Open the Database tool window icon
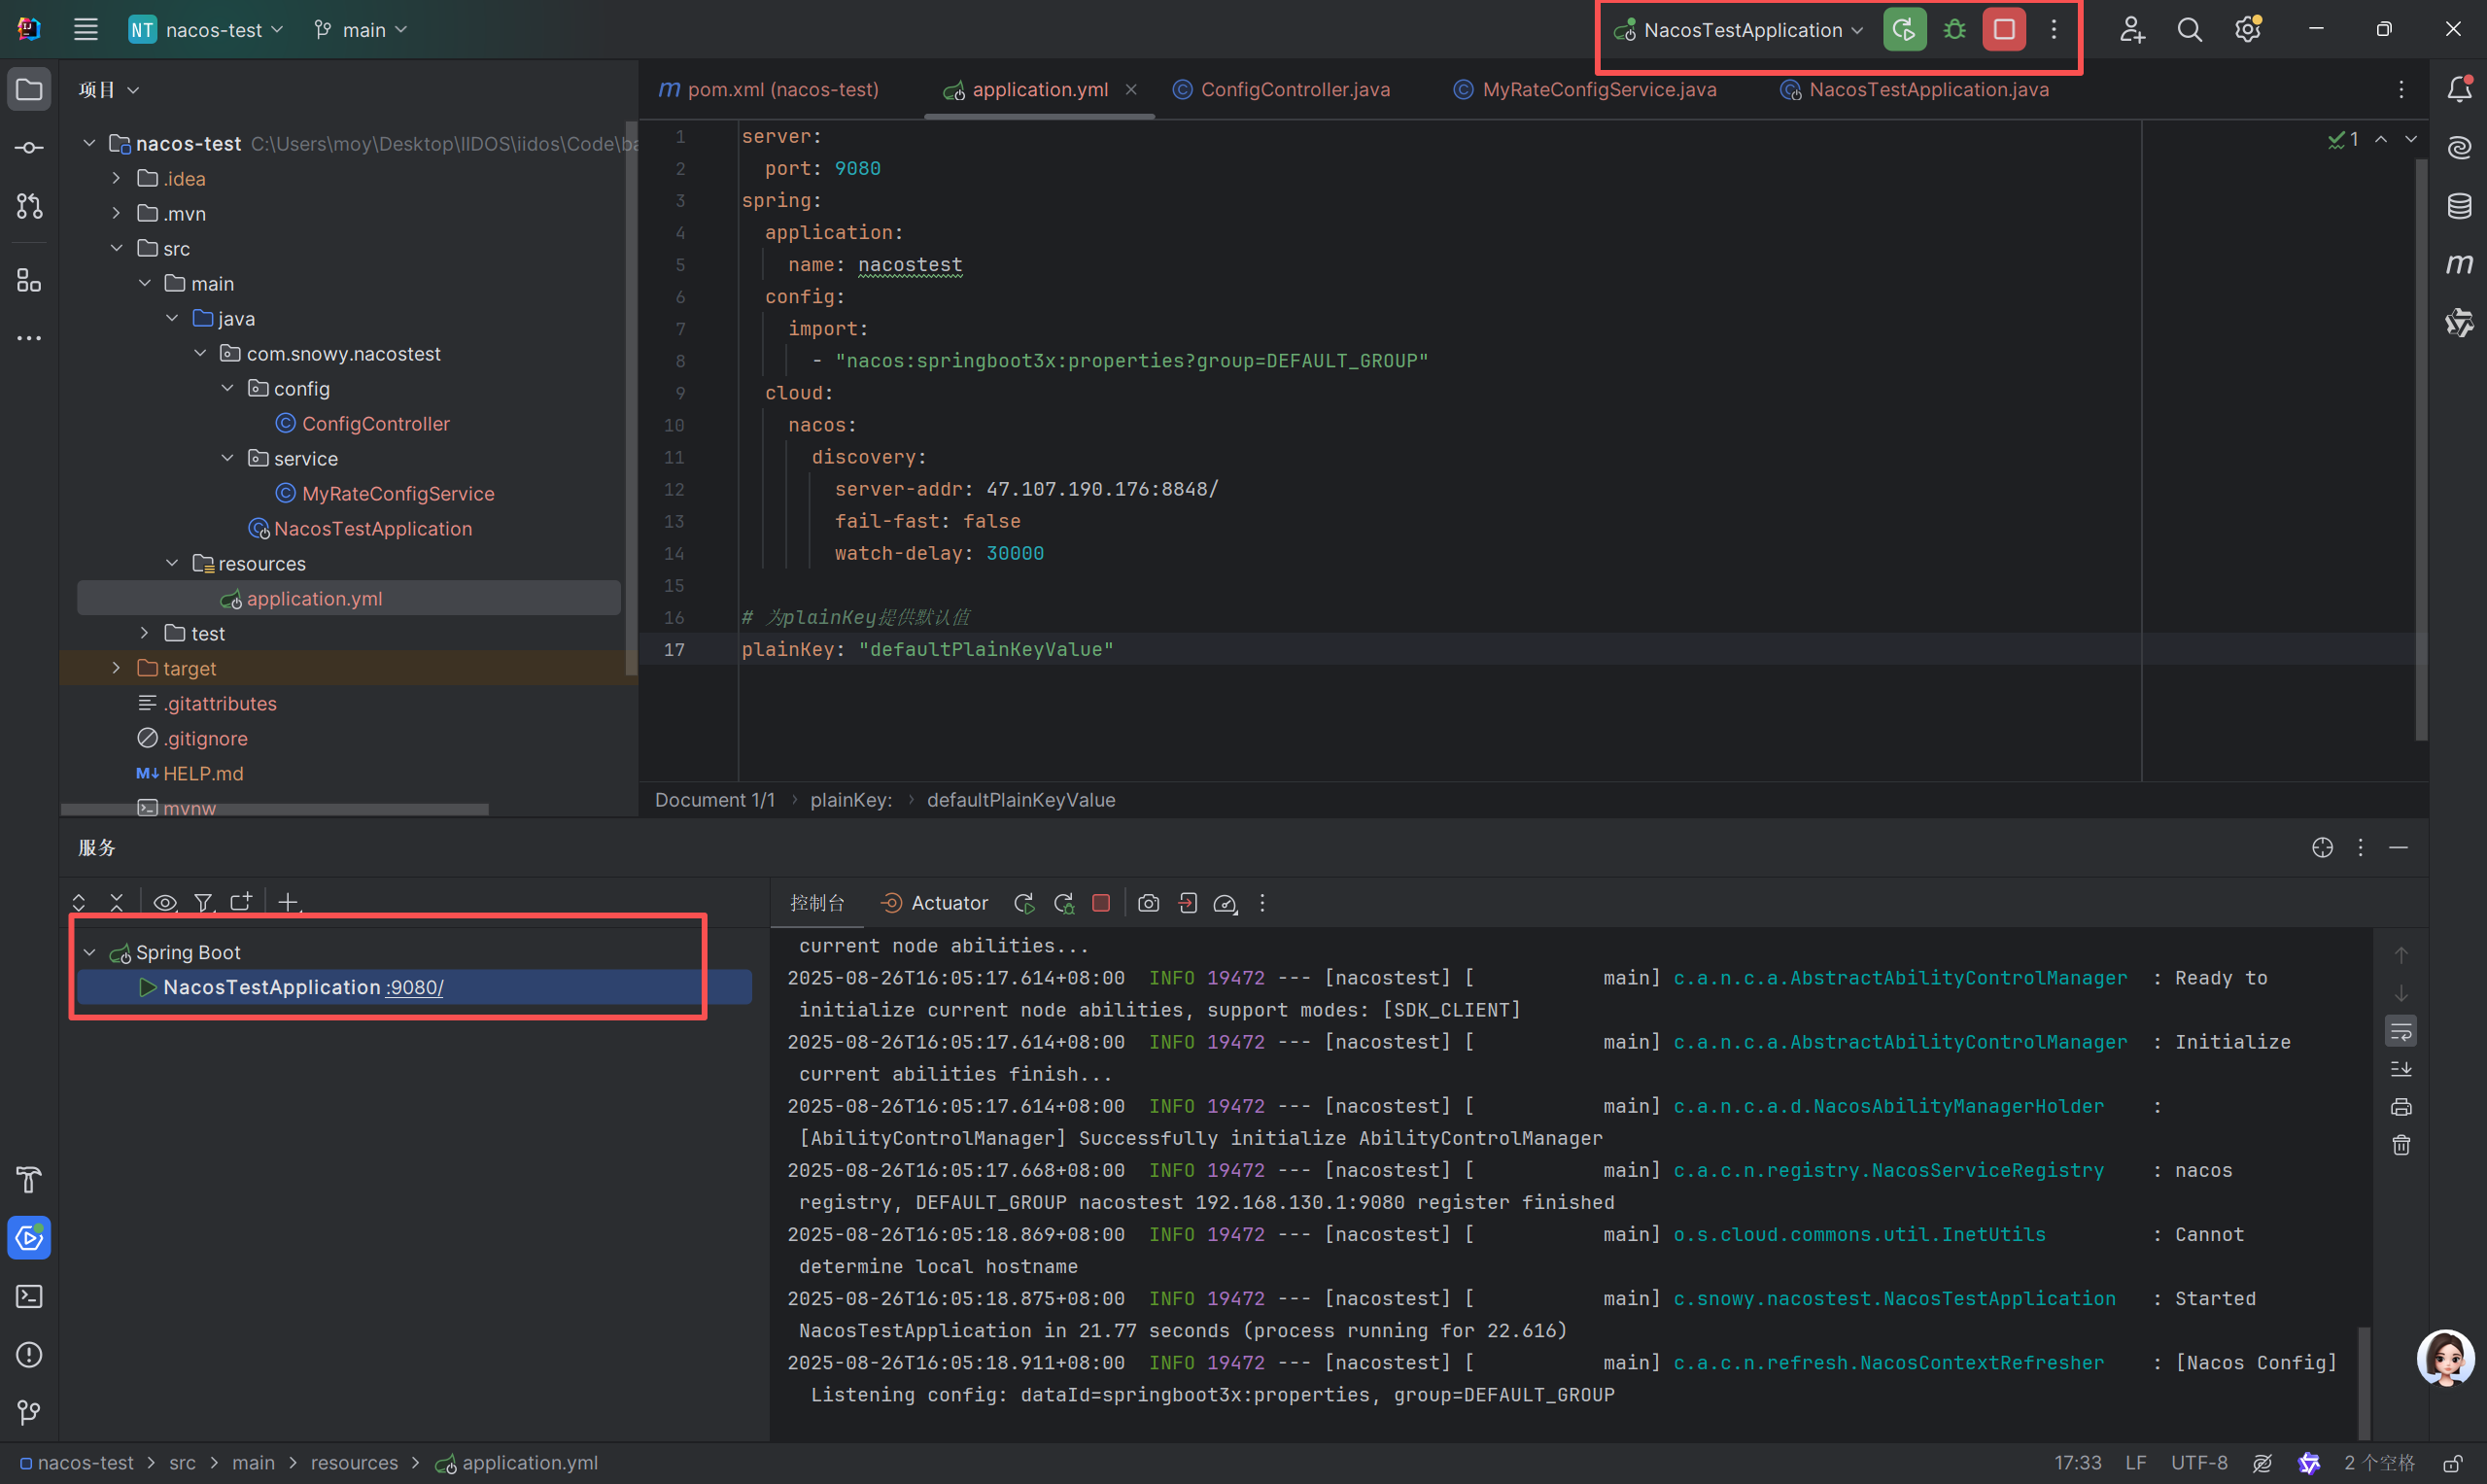Image resolution: width=2487 pixels, height=1484 pixels. pos(2459,206)
